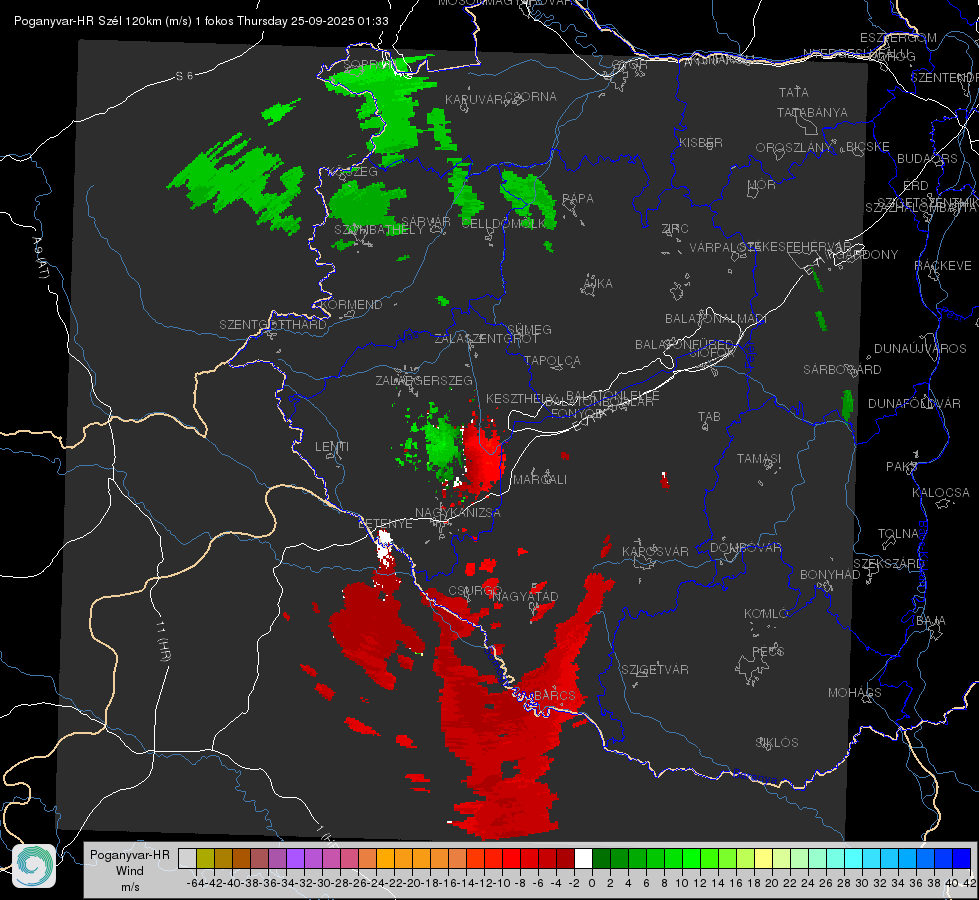Image resolution: width=979 pixels, height=900 pixels.
Task: Select the light gray swatch at the legend's left end
Action: click(x=187, y=858)
